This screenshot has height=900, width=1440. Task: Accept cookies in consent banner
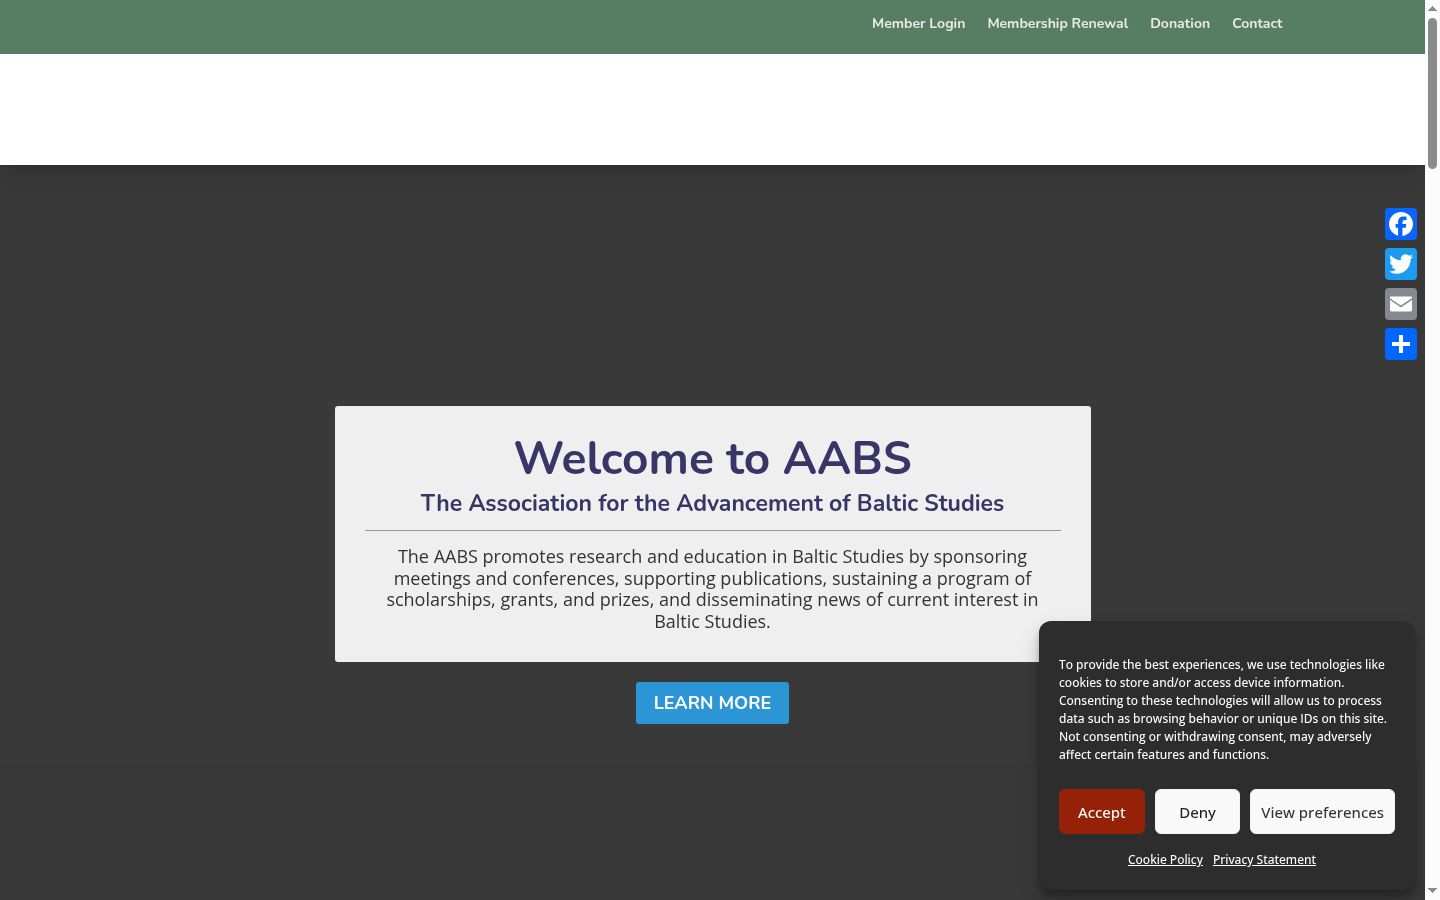coord(1102,812)
